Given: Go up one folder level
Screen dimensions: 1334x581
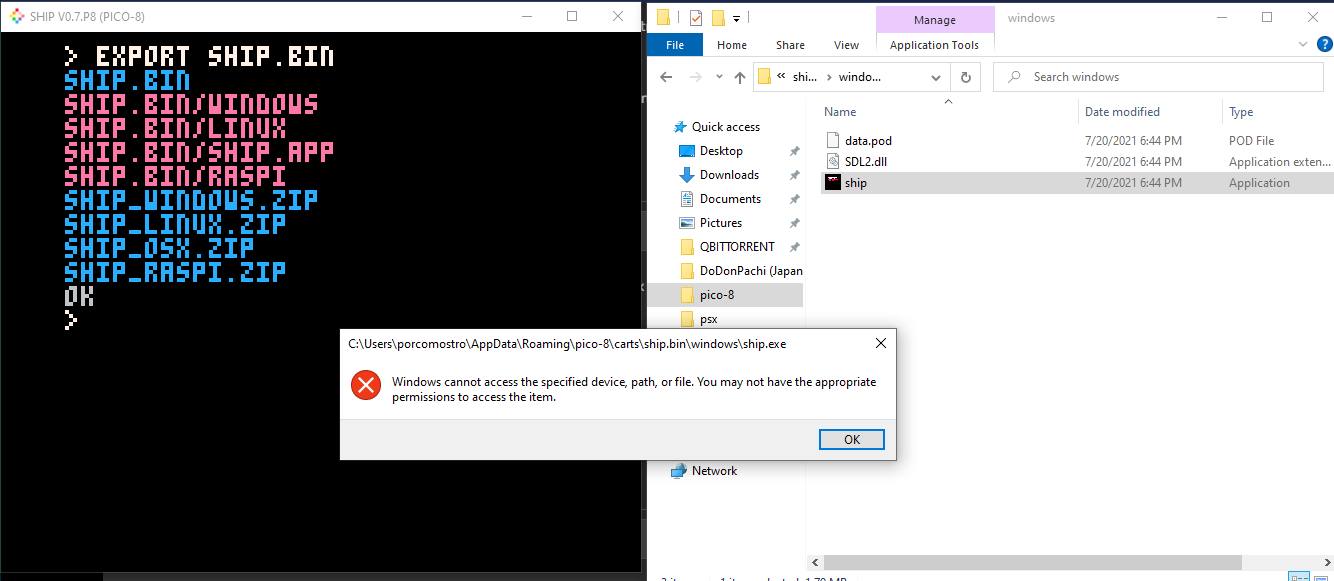Looking at the screenshot, I should point(740,77).
